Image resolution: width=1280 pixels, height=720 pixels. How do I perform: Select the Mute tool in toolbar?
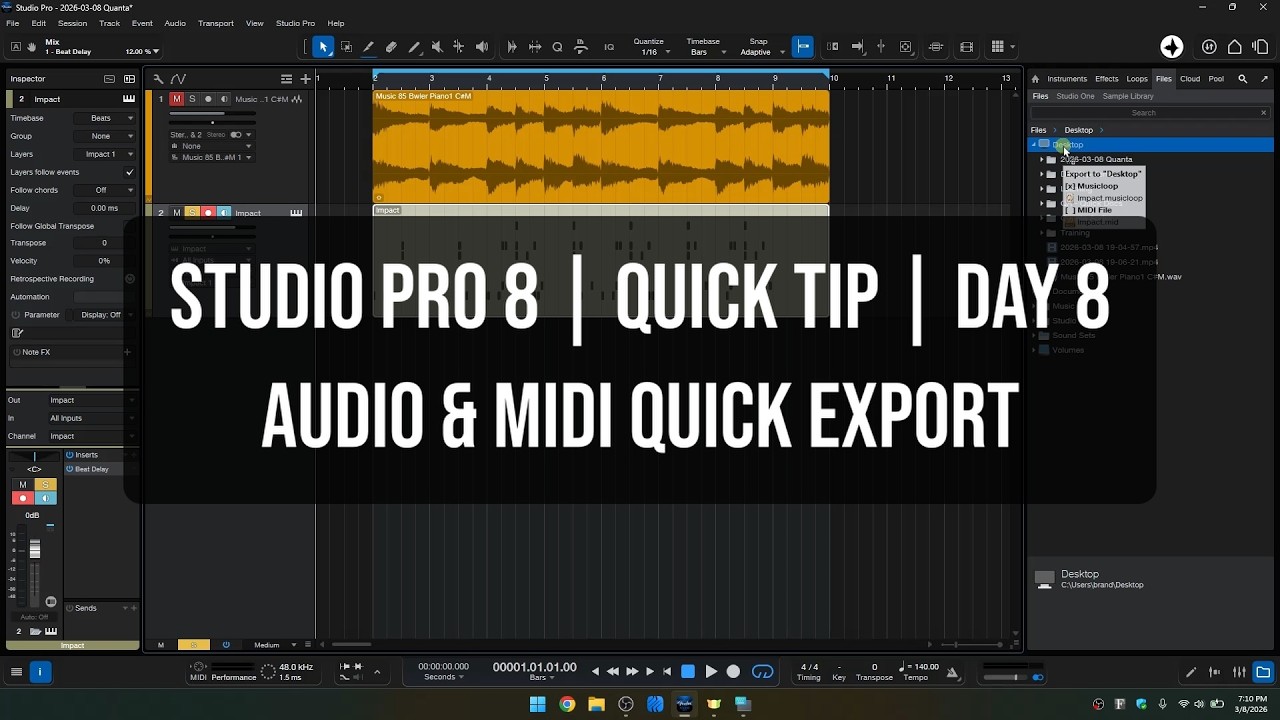click(437, 47)
